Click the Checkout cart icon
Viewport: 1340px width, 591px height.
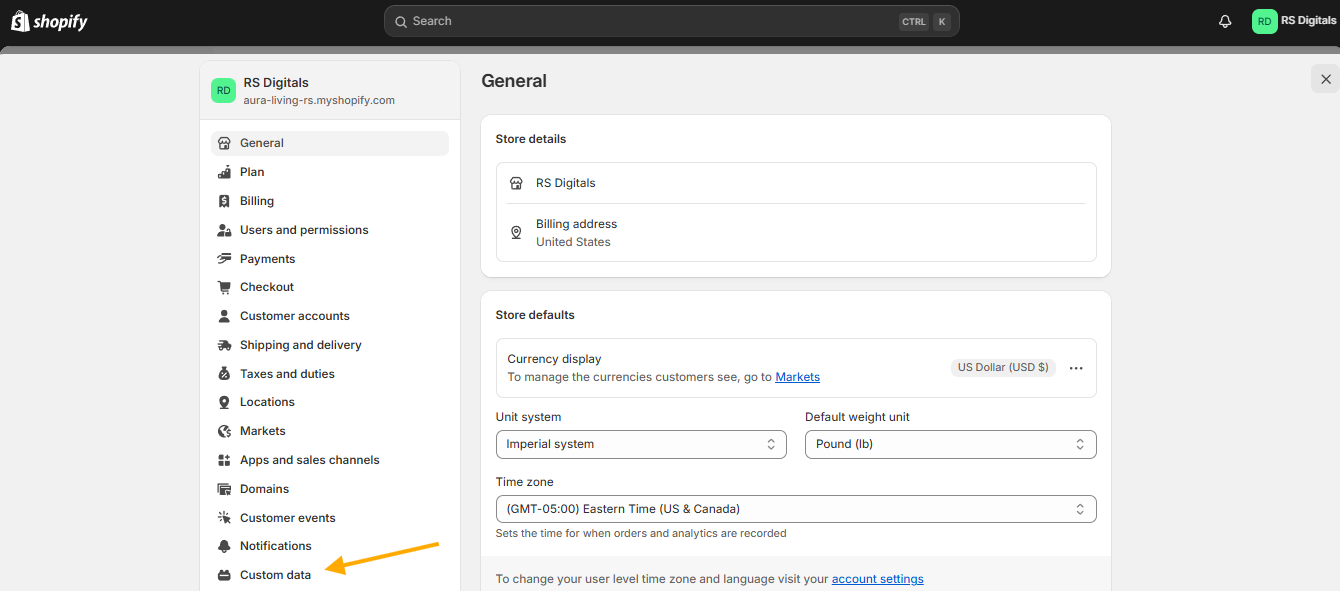224,287
